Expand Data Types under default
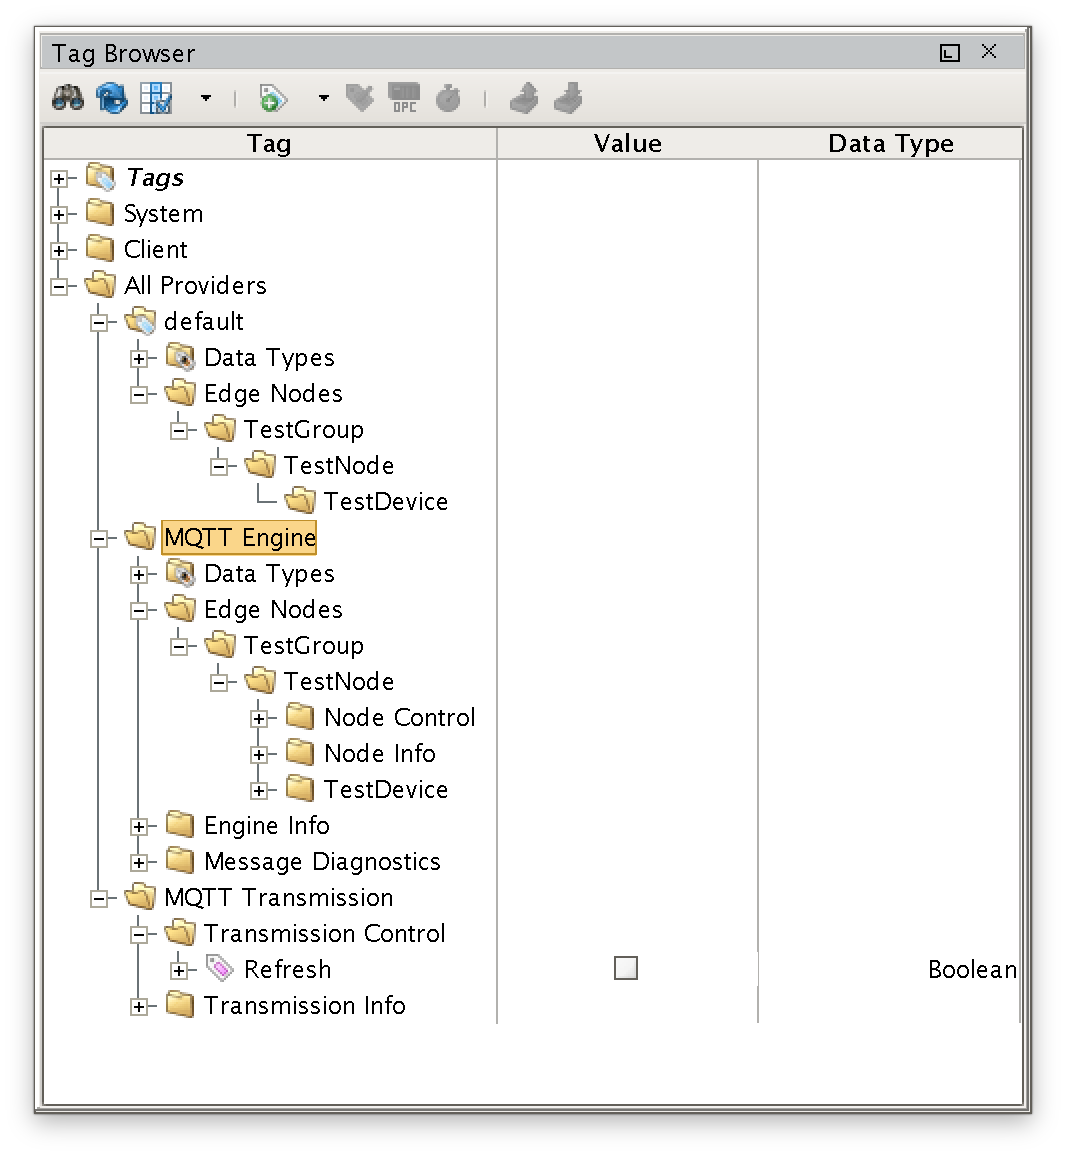The height and width of the screenshot is (1156, 1066). (139, 358)
